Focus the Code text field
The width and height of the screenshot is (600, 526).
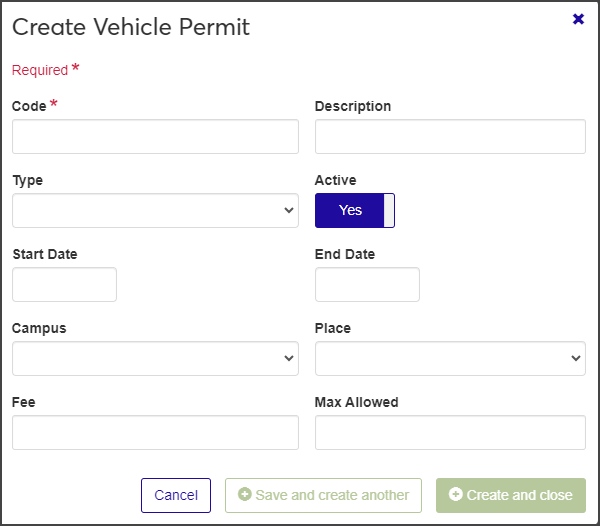155,136
